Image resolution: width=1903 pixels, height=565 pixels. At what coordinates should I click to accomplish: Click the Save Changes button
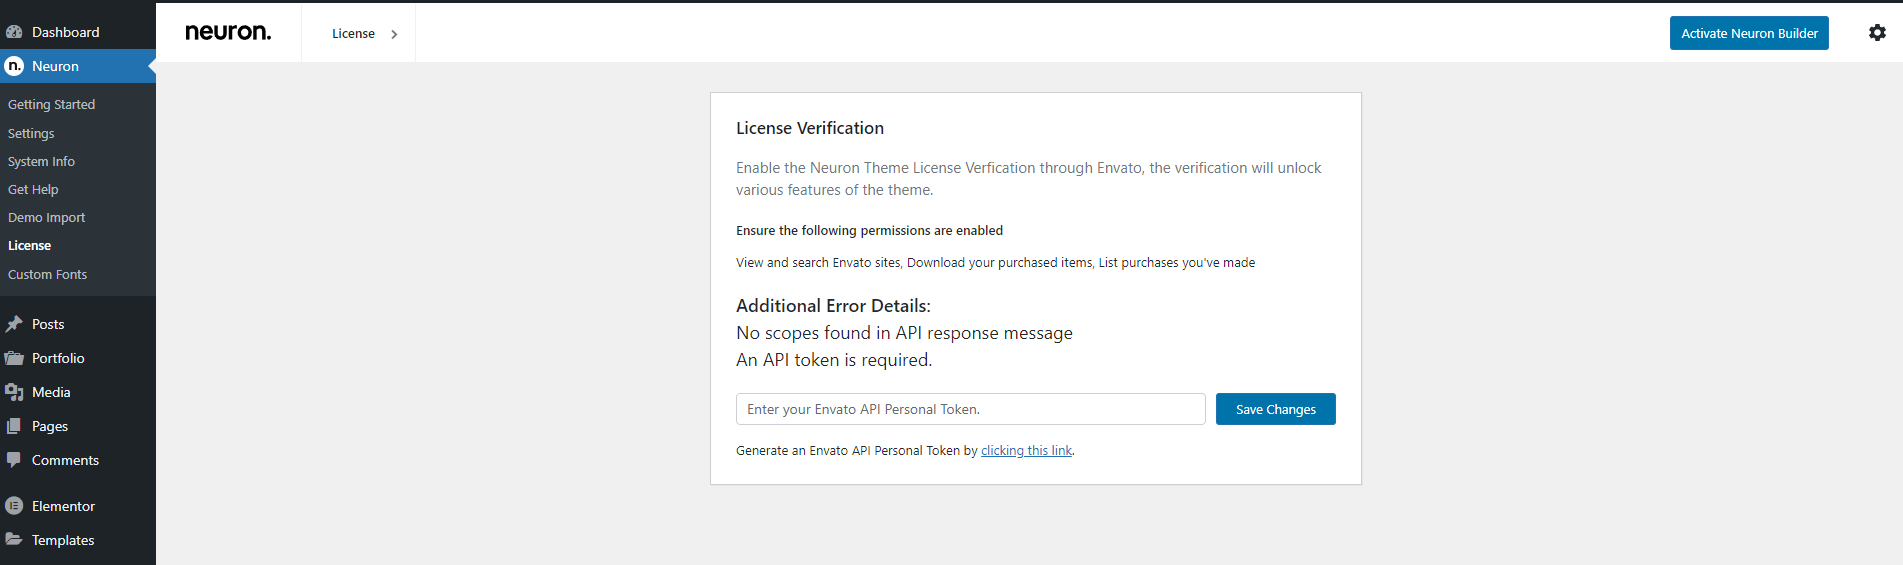pyautogui.click(x=1275, y=409)
